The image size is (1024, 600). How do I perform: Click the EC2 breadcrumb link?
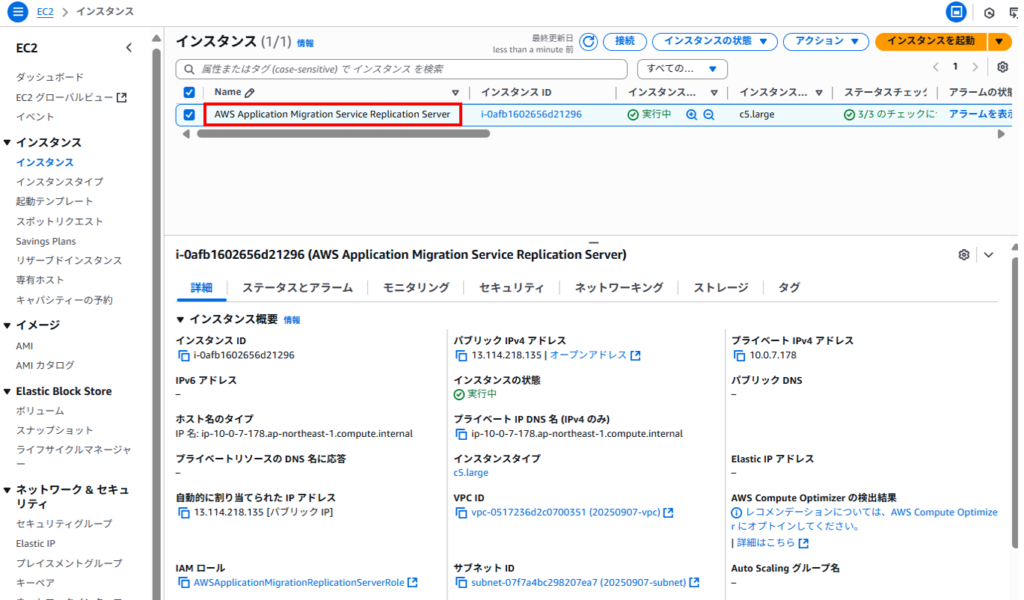[45, 12]
